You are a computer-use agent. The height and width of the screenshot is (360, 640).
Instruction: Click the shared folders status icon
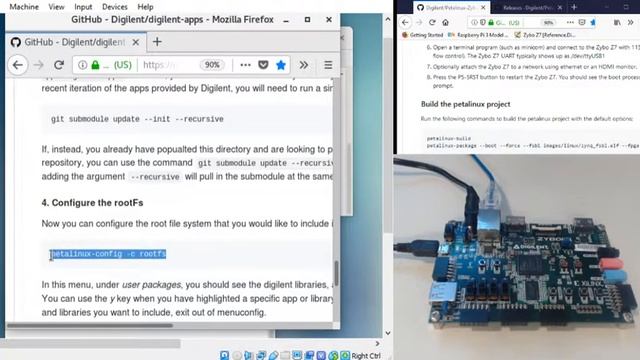pos(285,355)
